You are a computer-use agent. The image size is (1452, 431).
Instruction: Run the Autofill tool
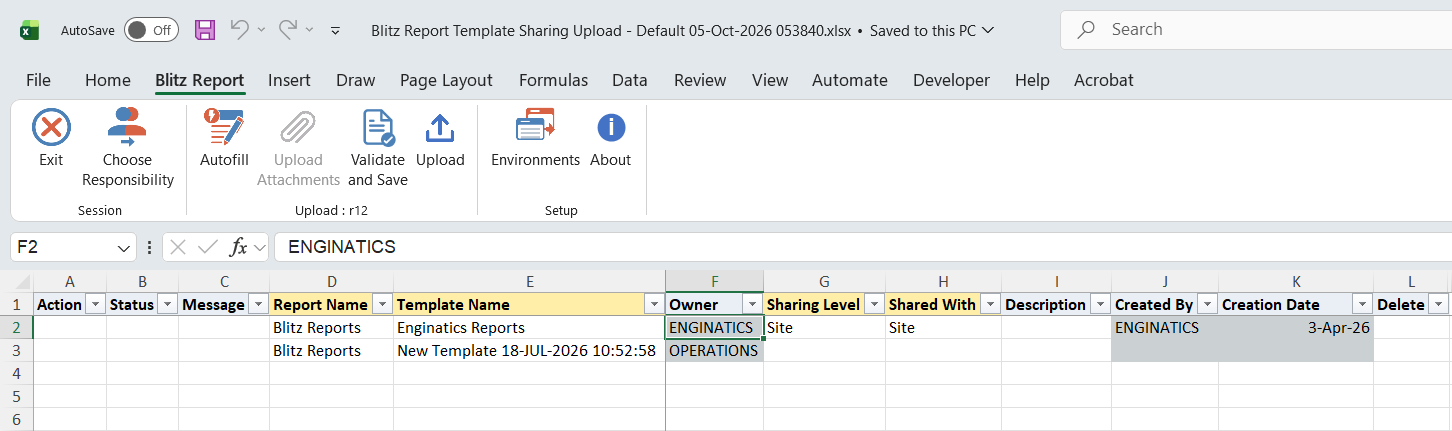(x=224, y=138)
